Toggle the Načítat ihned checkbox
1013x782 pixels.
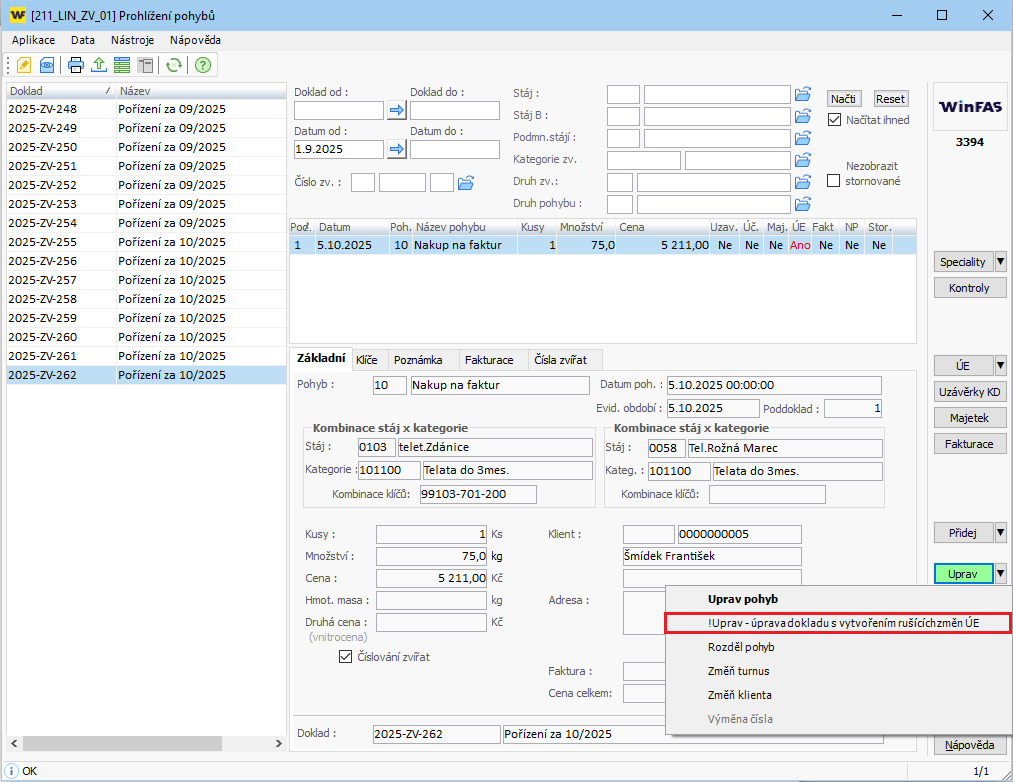click(x=835, y=119)
